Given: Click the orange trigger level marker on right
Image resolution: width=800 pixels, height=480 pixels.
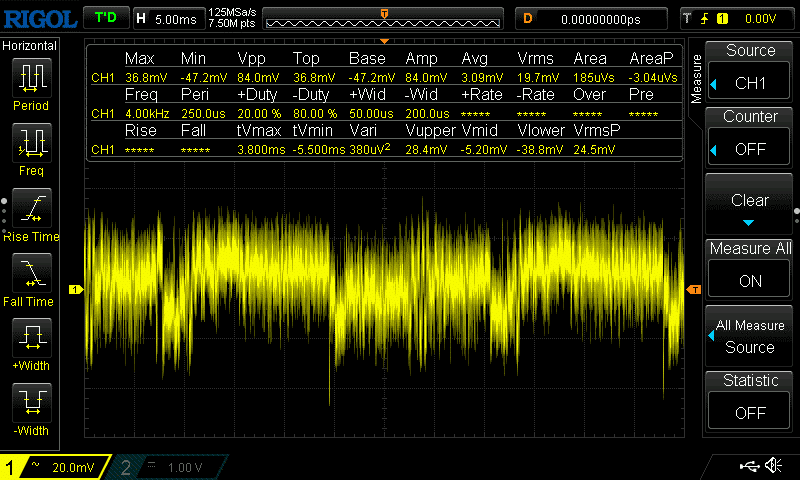Looking at the screenshot, I should coord(694,290).
